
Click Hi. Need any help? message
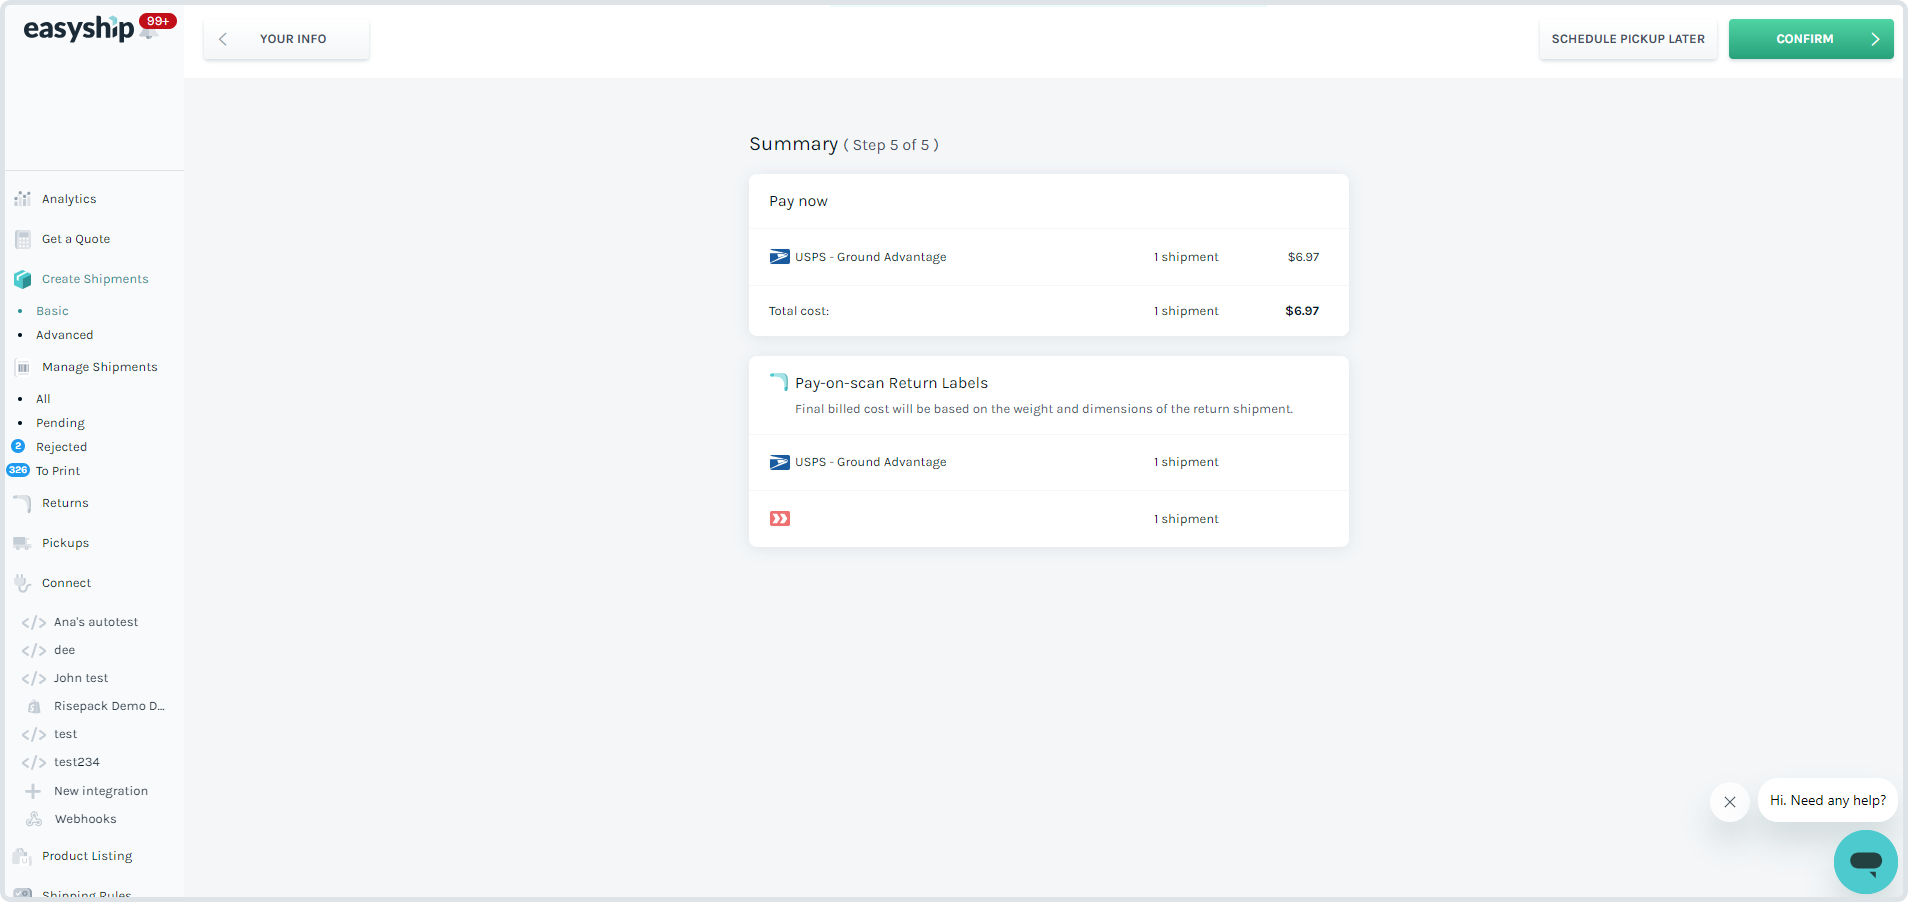(1828, 800)
